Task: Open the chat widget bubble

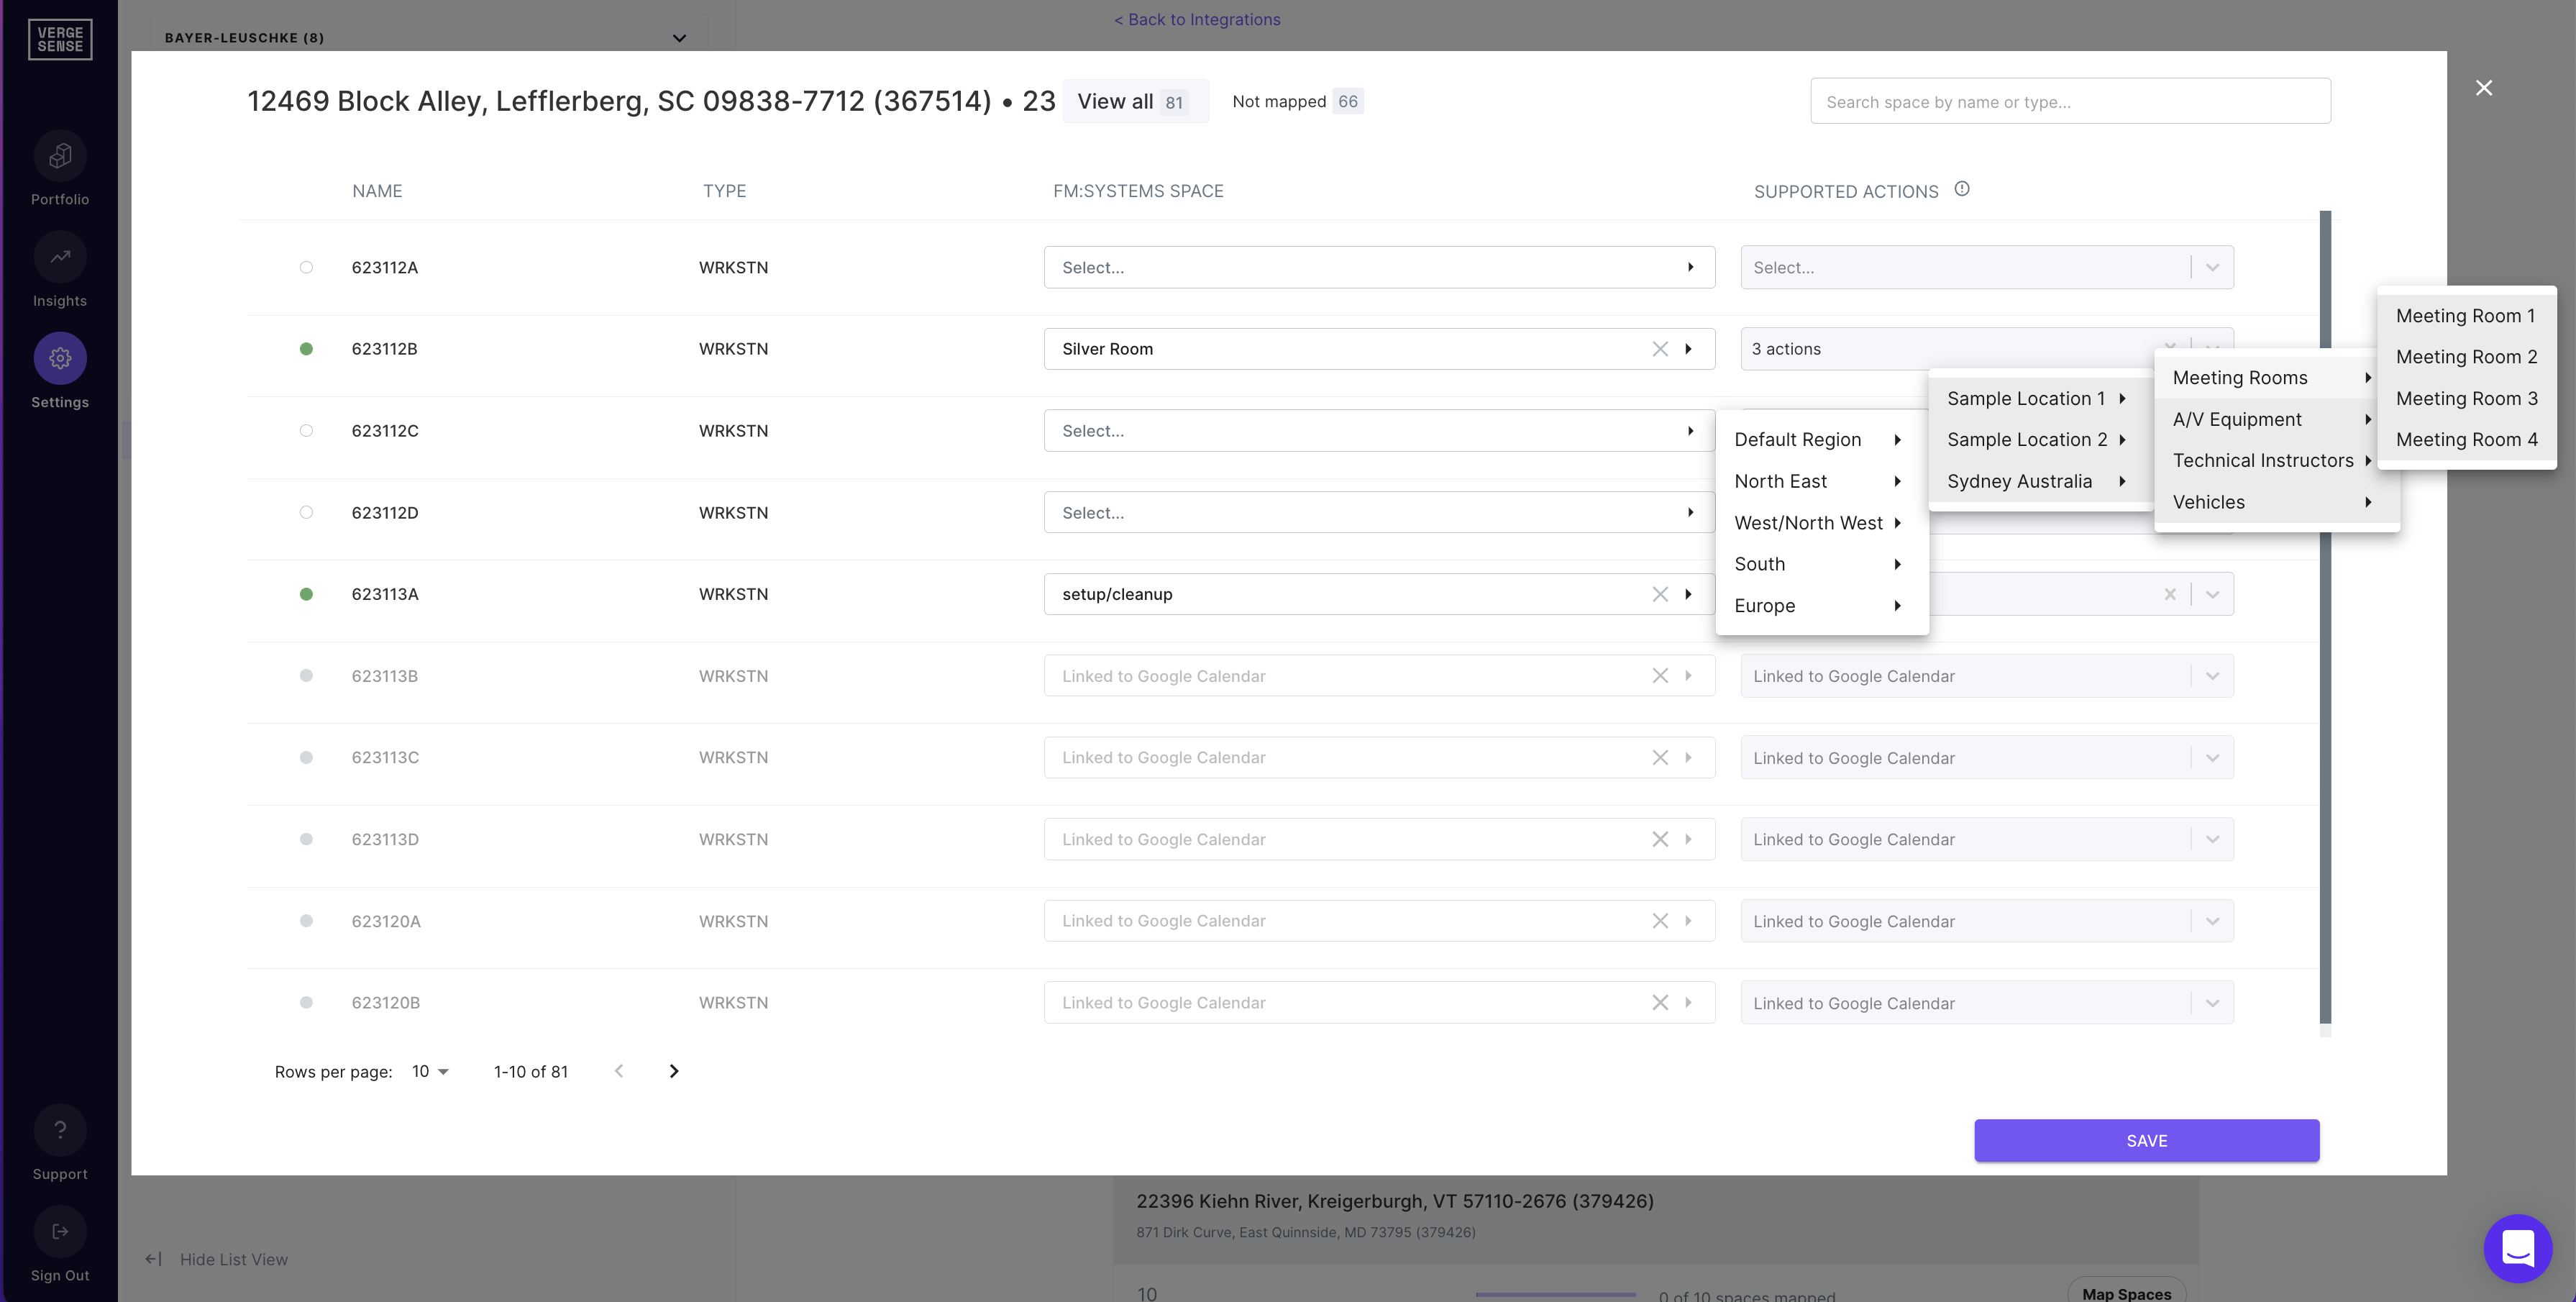Action: click(x=2518, y=1248)
